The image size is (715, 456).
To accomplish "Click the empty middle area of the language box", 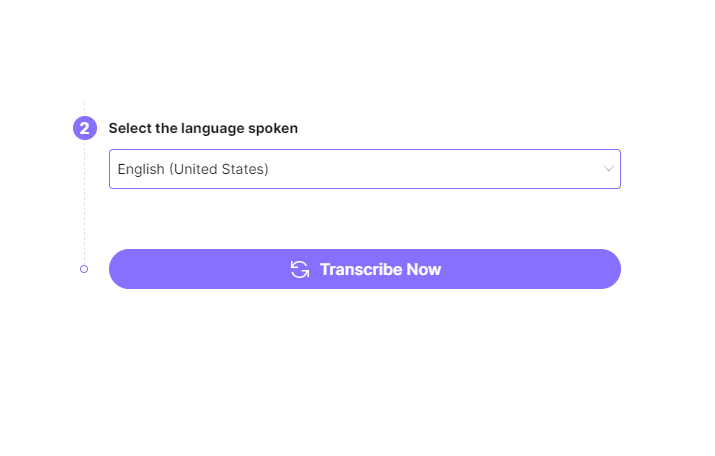I will coord(430,169).
